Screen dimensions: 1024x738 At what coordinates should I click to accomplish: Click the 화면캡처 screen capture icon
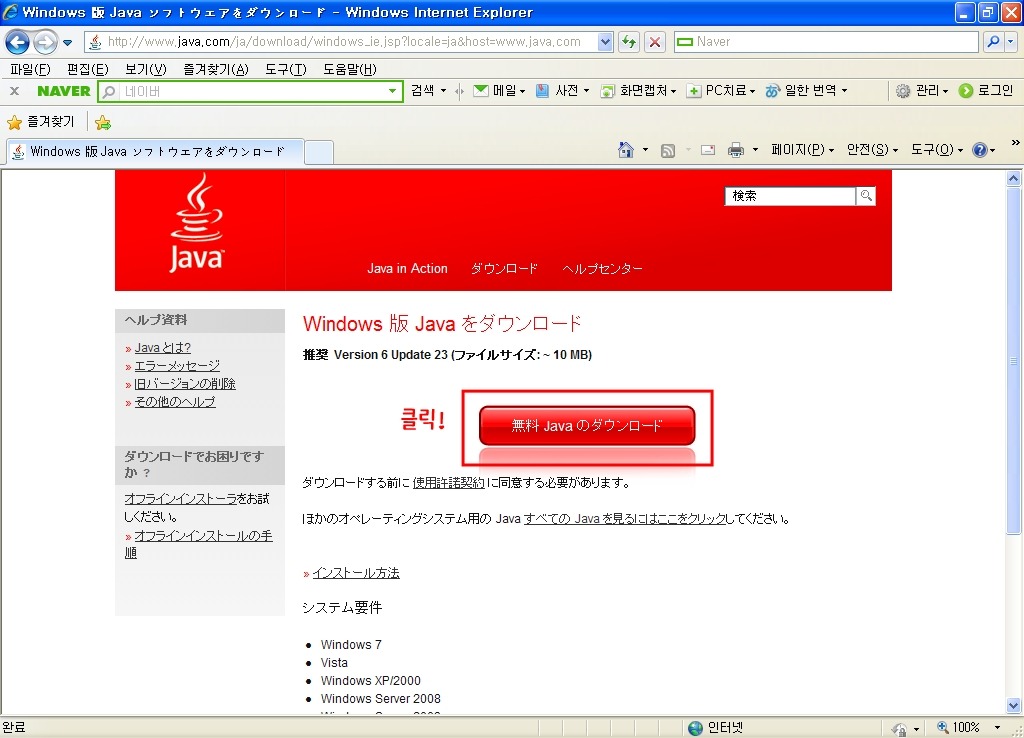[x=607, y=91]
